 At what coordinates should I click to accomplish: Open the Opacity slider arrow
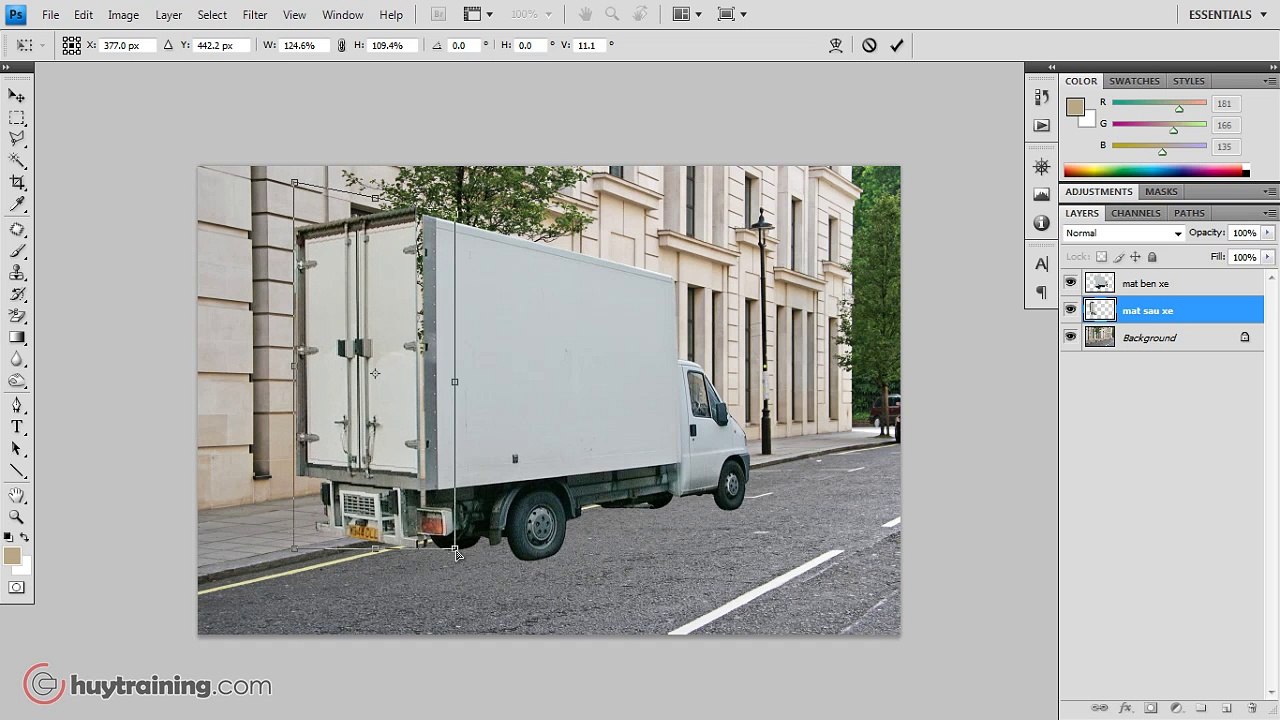(x=1267, y=233)
